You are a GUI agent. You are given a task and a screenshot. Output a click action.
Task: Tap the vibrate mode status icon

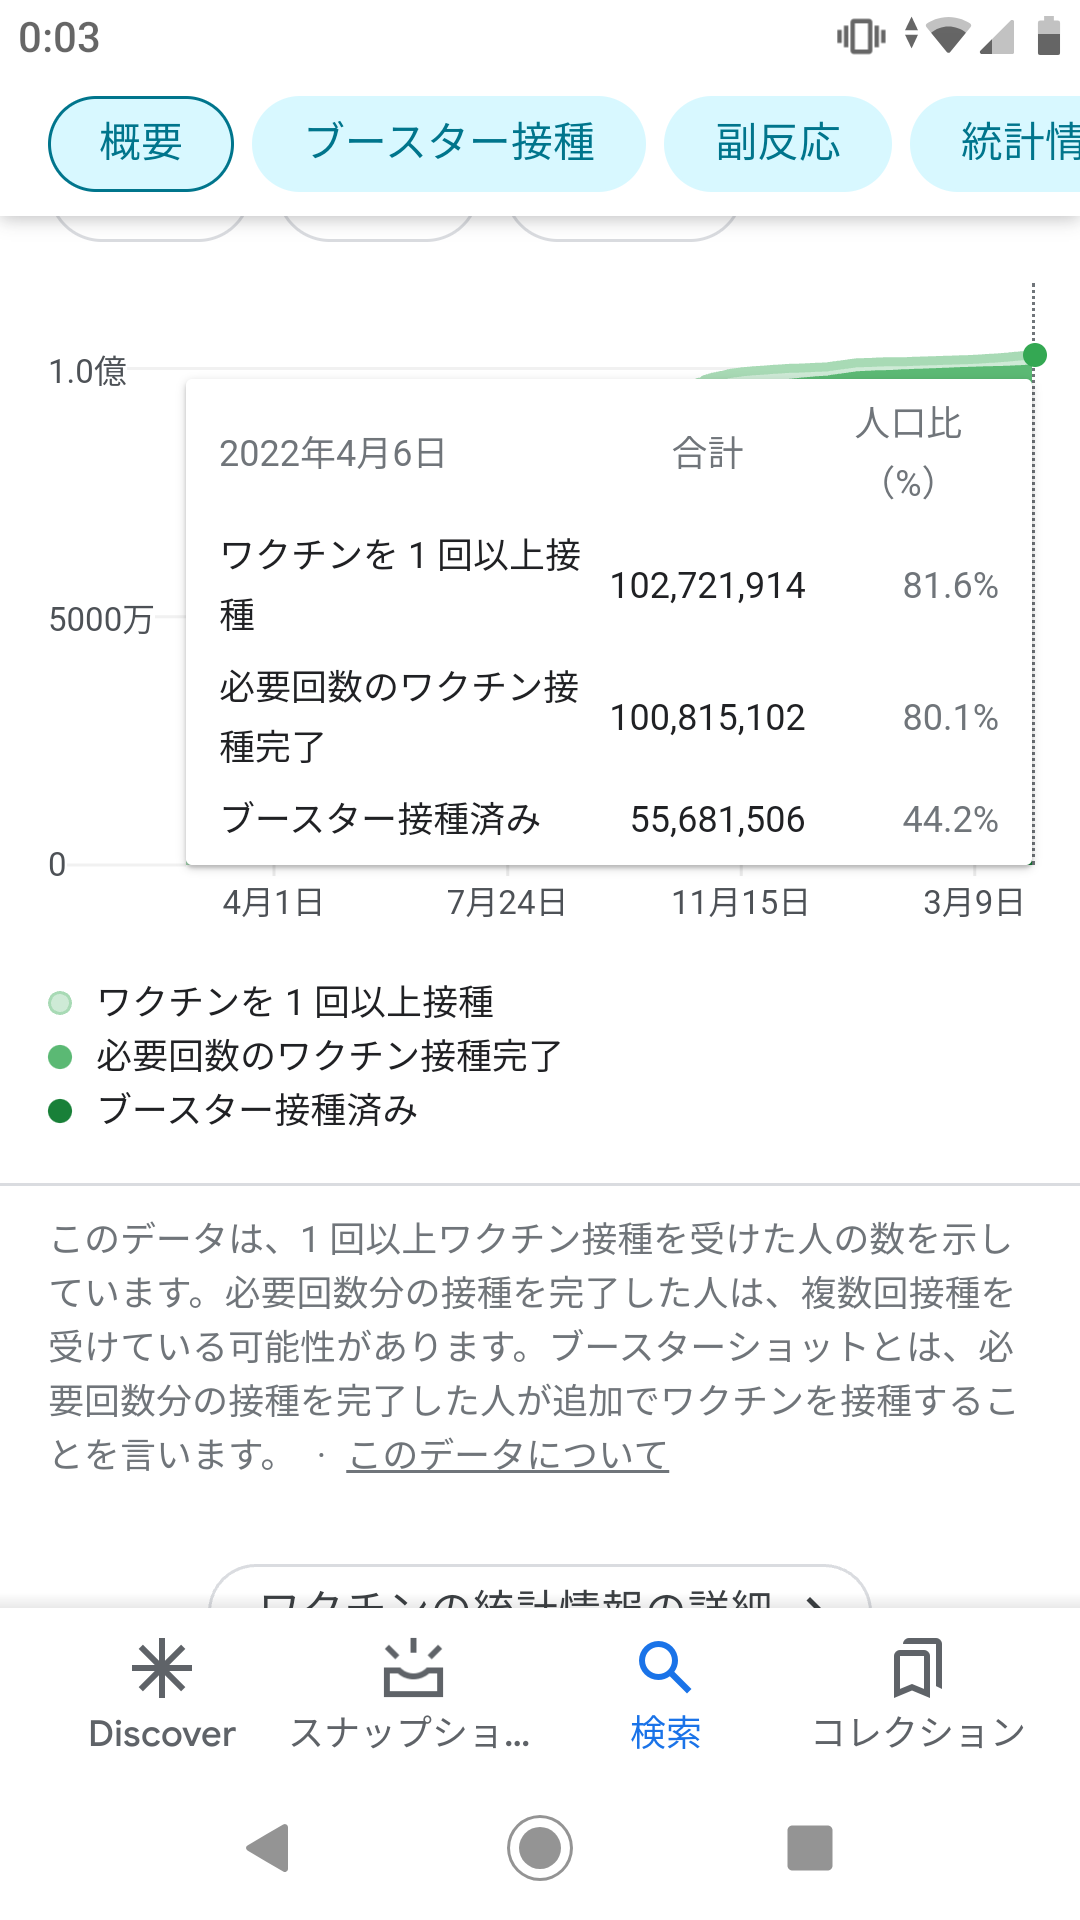tap(861, 36)
